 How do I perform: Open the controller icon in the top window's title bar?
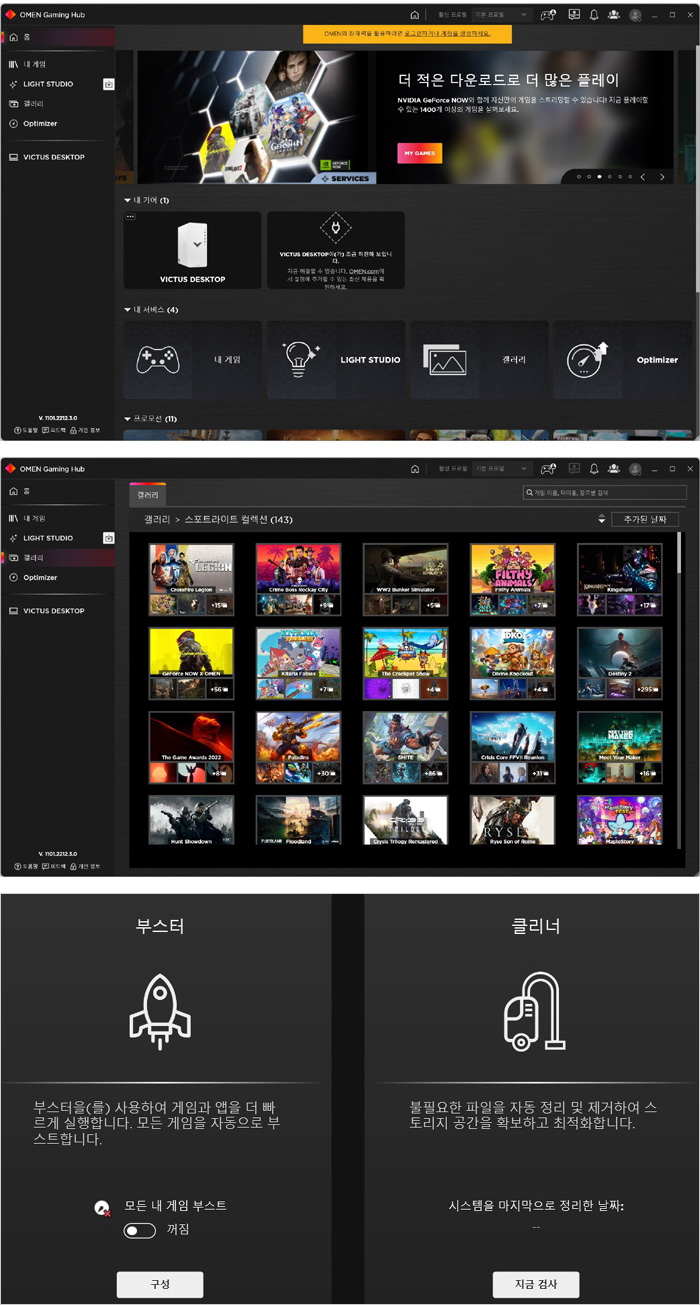548,15
